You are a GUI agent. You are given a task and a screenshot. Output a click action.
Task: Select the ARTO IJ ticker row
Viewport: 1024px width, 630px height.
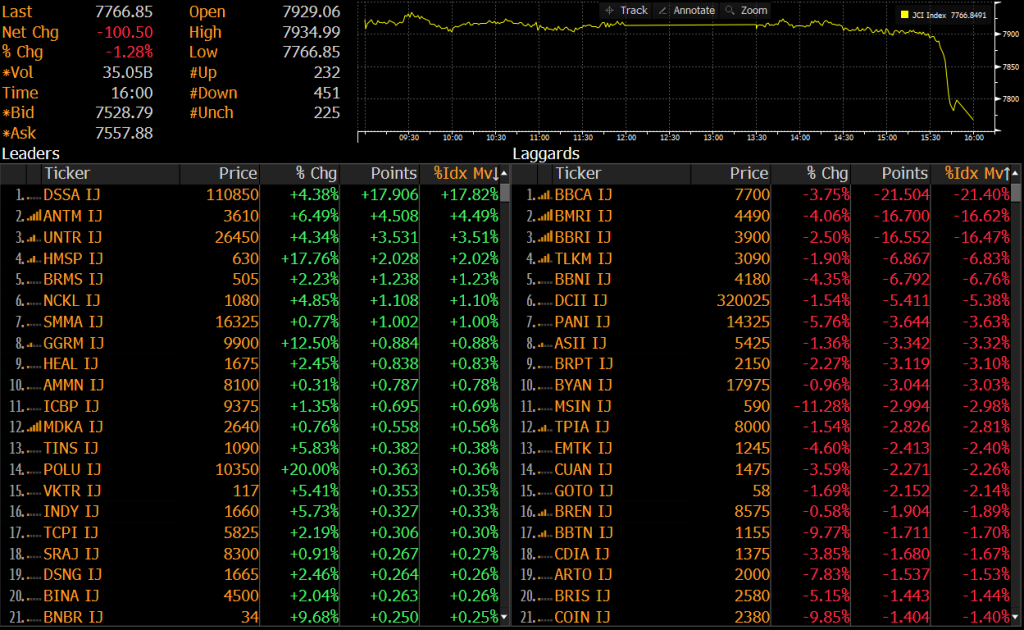761,575
